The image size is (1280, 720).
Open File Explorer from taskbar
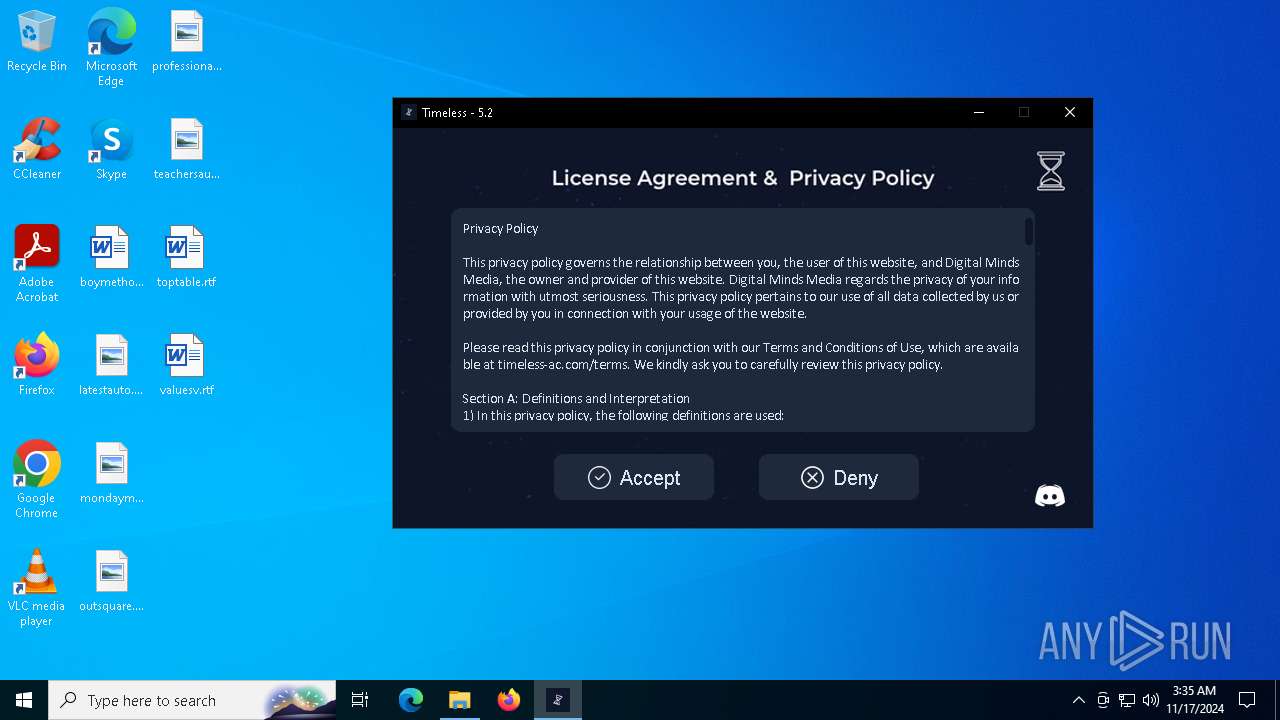tap(460, 700)
